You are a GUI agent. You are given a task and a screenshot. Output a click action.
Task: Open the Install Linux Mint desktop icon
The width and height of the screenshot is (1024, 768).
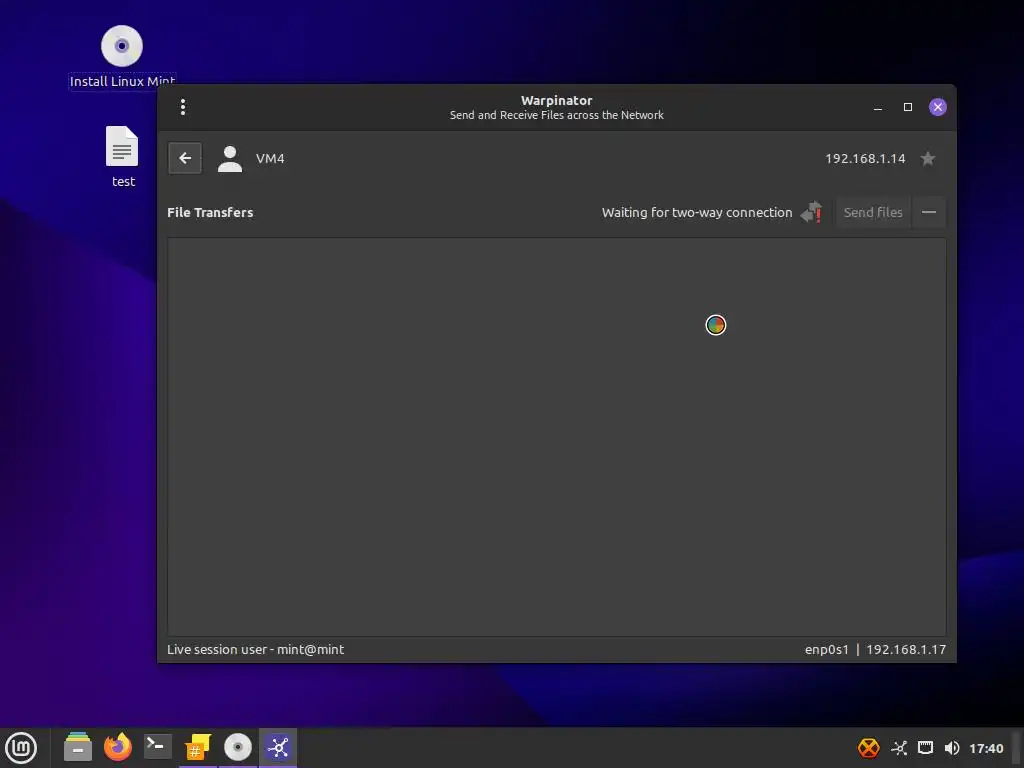[x=122, y=57]
